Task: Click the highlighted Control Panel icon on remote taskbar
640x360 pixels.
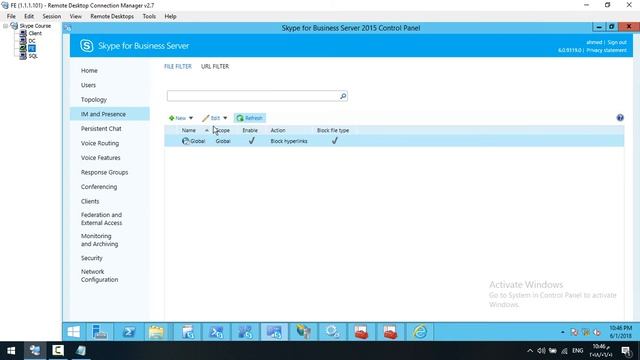Action: click(x=274, y=331)
